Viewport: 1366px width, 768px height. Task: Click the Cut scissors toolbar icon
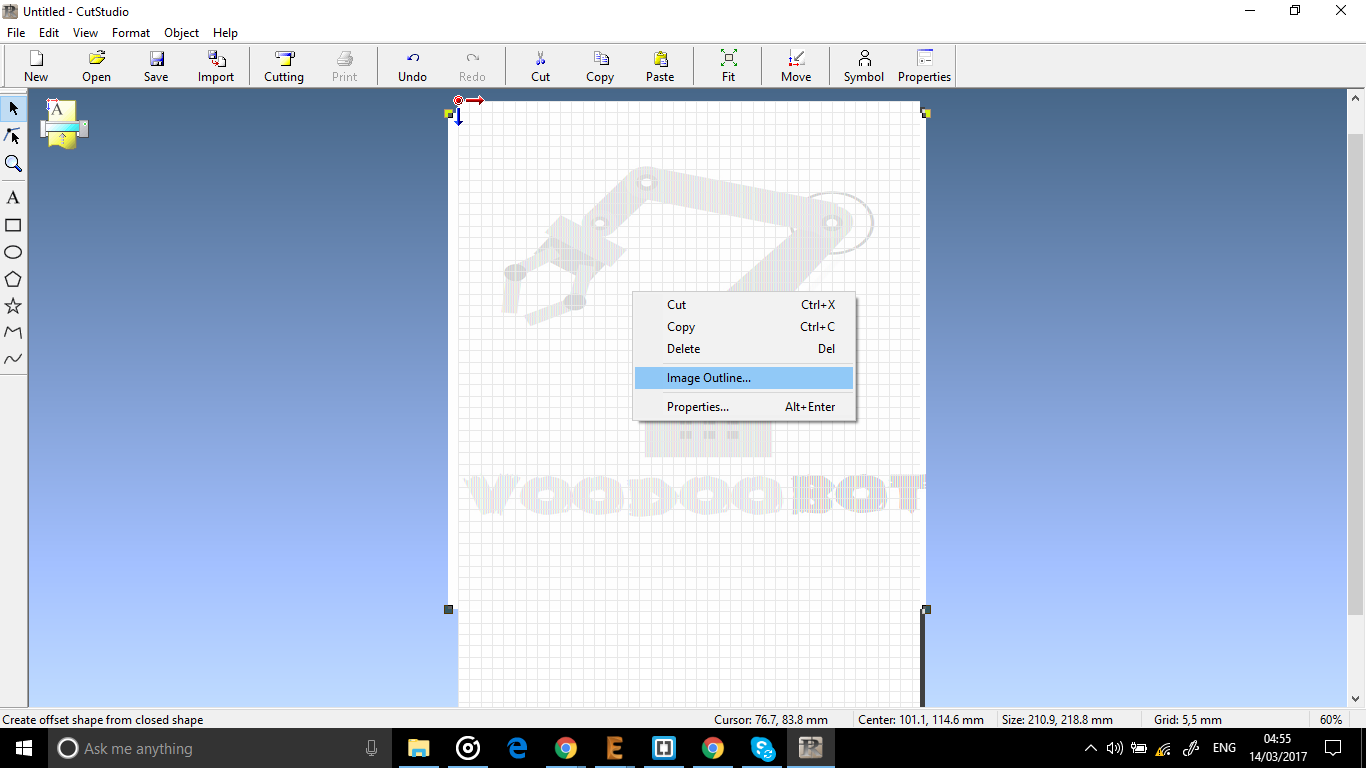(x=540, y=66)
